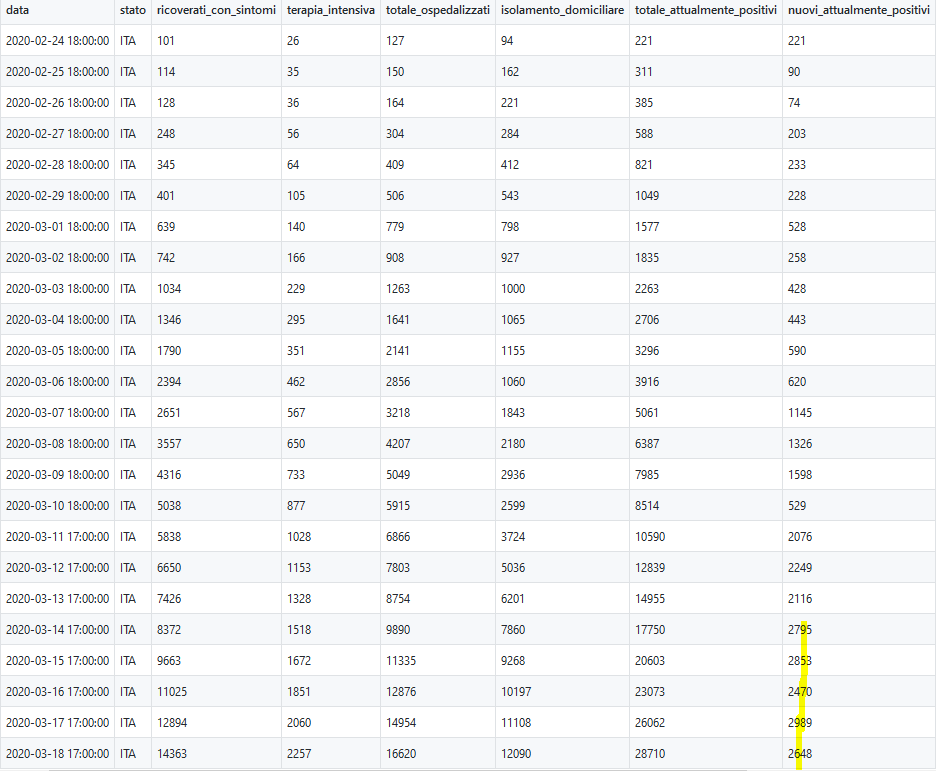Click the 'totale_ospedalizzati' column header
The image size is (936, 771).
[438, 10]
